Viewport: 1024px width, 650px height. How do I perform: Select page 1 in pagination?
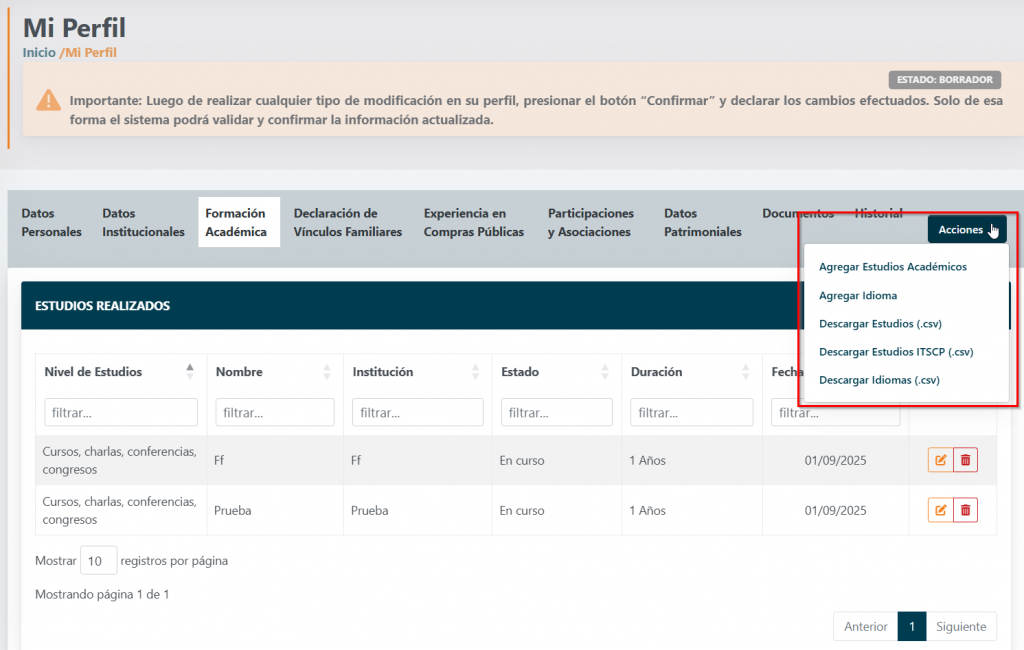point(912,626)
